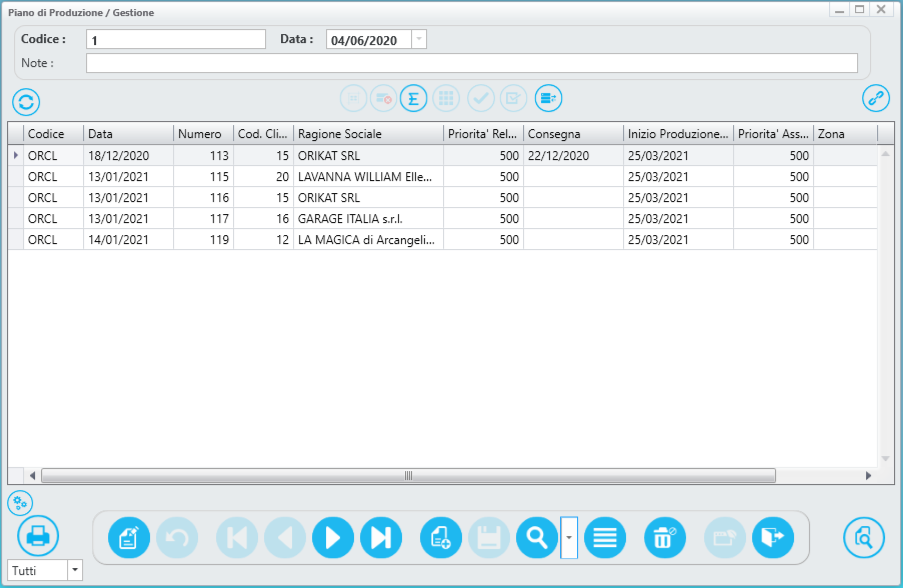
Task: Sort by the Consegna column header
Action: click(573, 134)
